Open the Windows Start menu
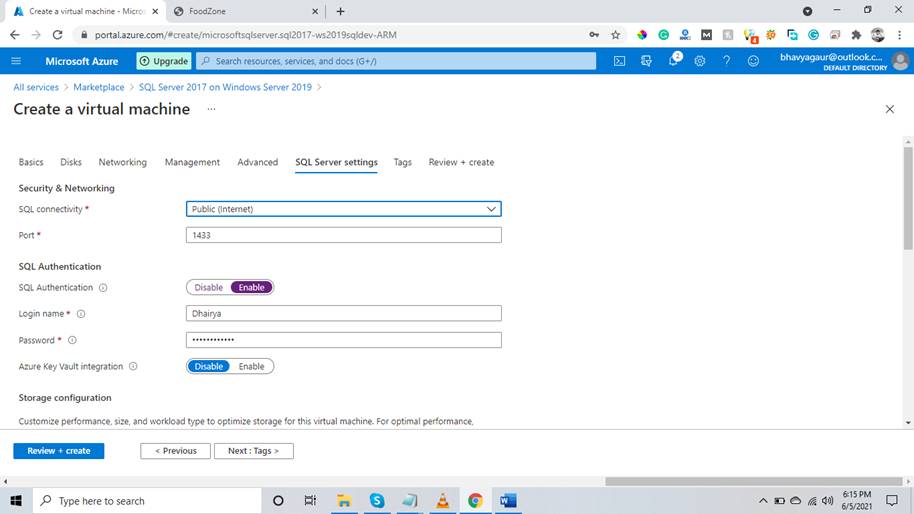Image resolution: width=914 pixels, height=514 pixels. (x=16, y=501)
